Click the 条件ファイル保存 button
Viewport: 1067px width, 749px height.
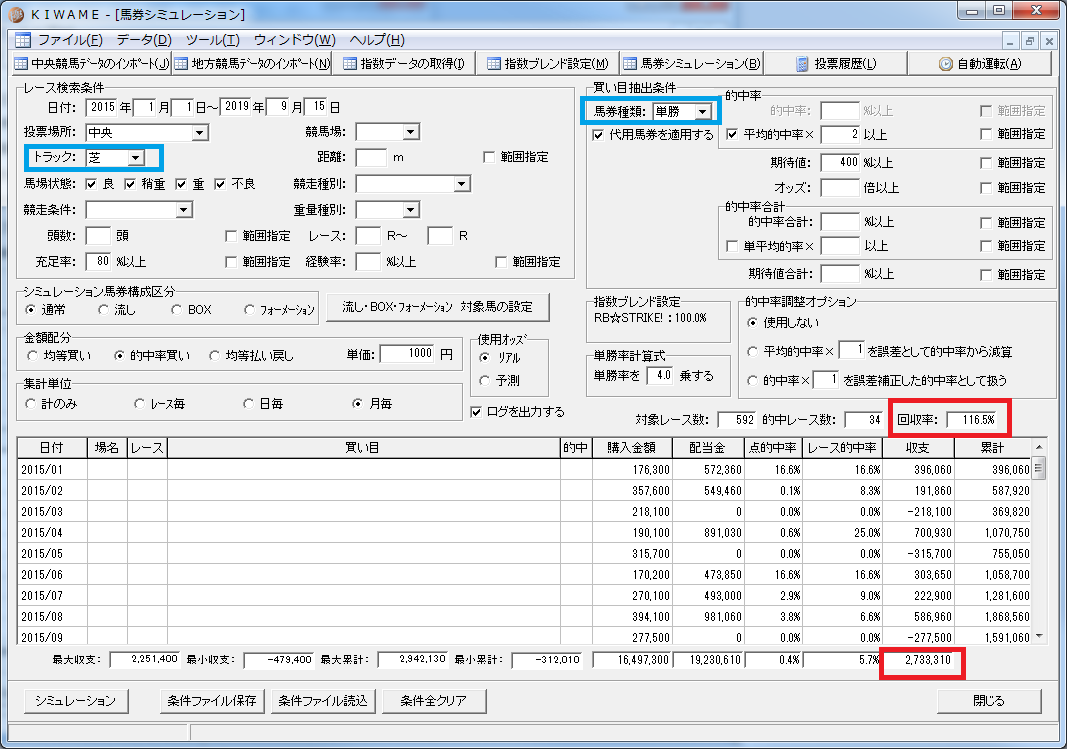(x=212, y=701)
